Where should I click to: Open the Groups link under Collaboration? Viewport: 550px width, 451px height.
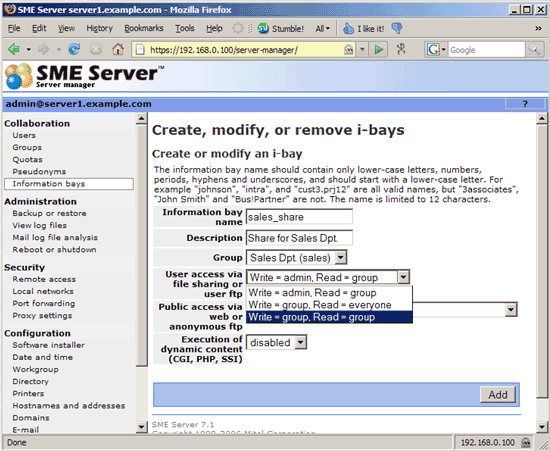pos(27,147)
